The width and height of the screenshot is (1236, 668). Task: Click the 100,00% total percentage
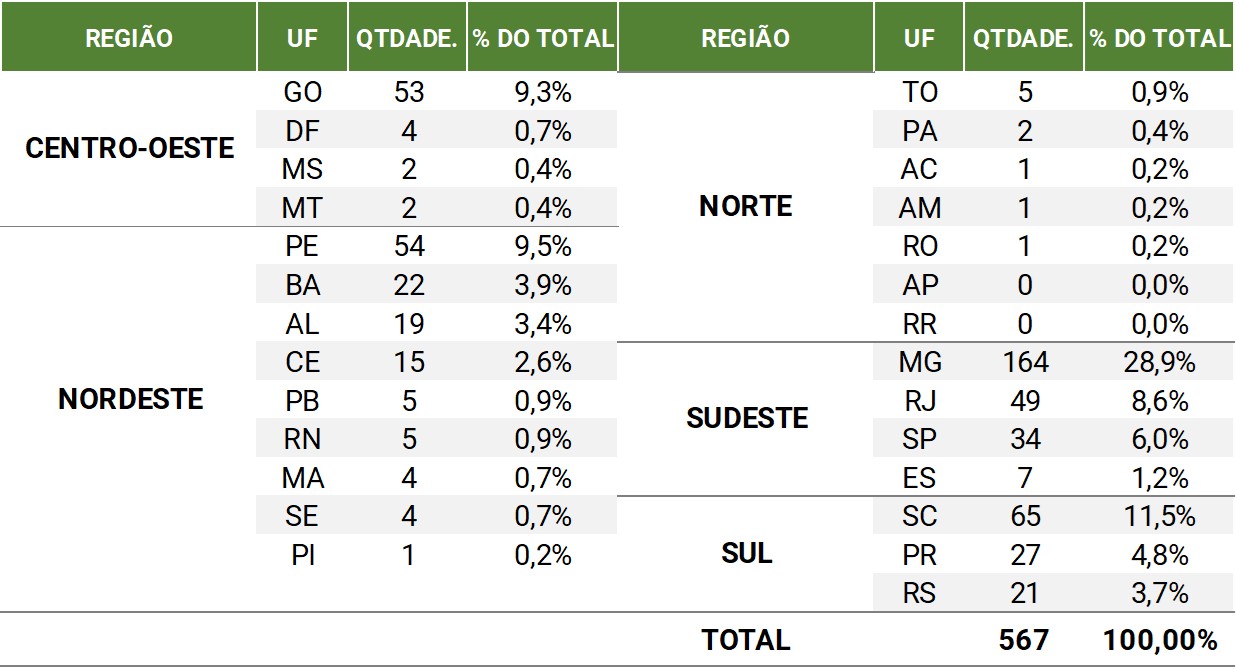[x=1160, y=639]
